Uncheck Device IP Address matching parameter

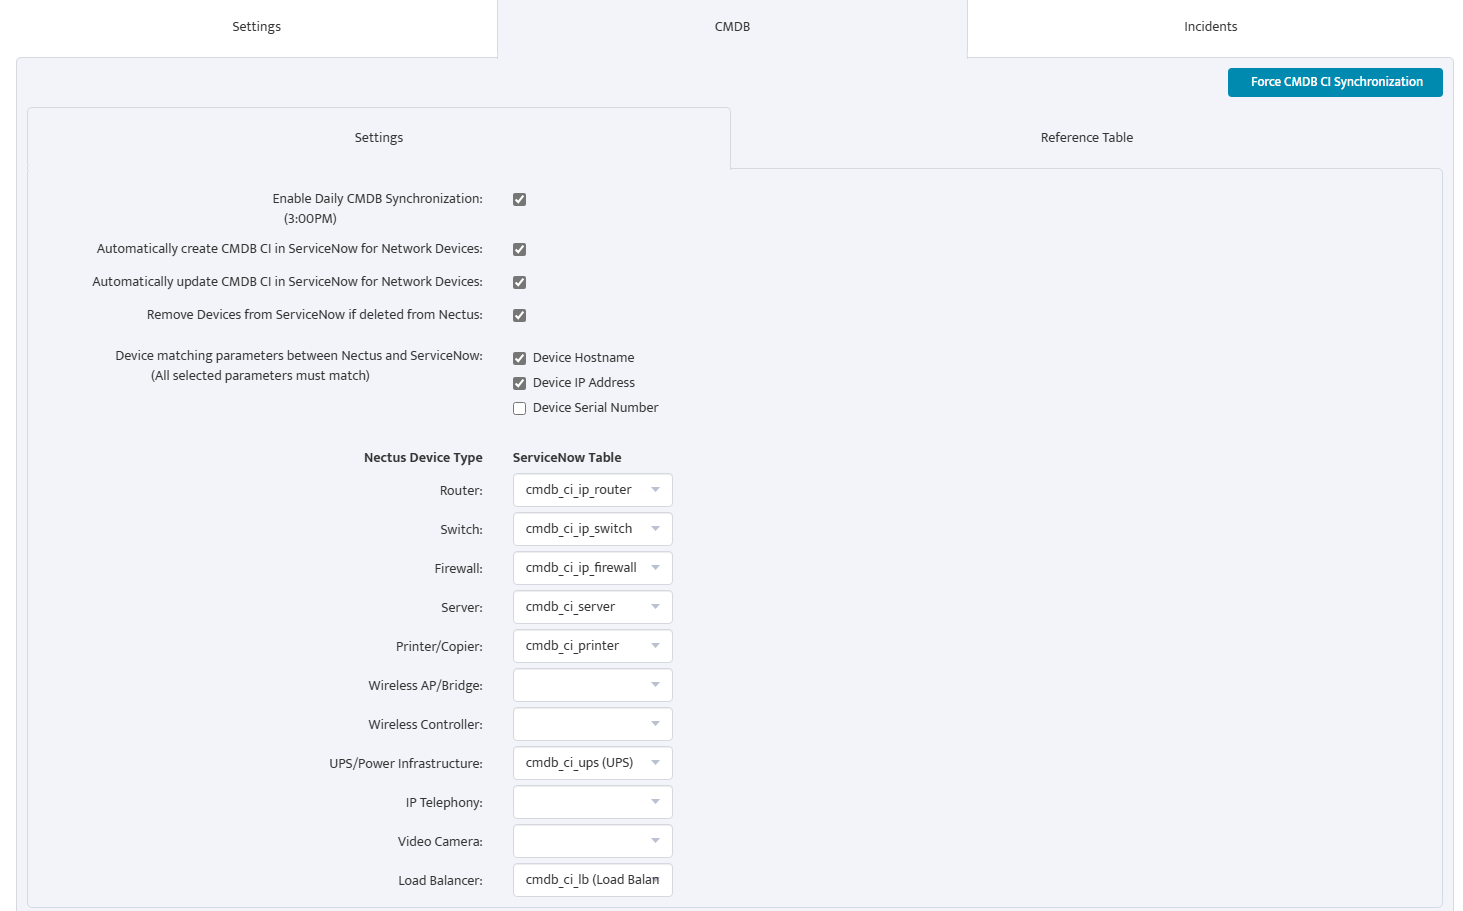[x=520, y=384]
